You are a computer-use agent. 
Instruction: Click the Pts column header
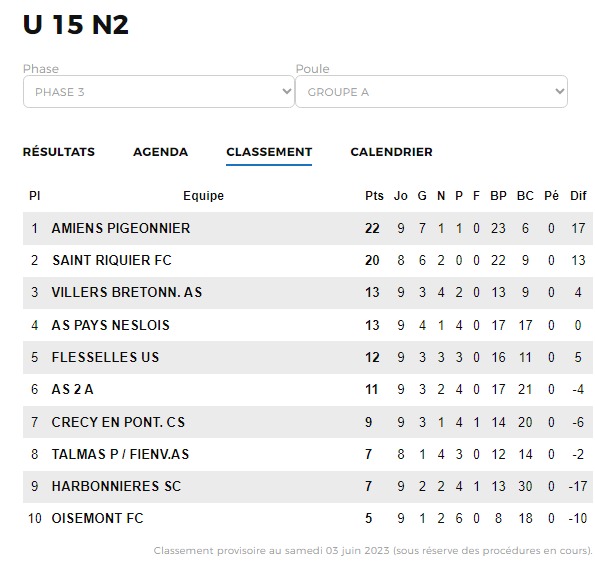tap(374, 196)
